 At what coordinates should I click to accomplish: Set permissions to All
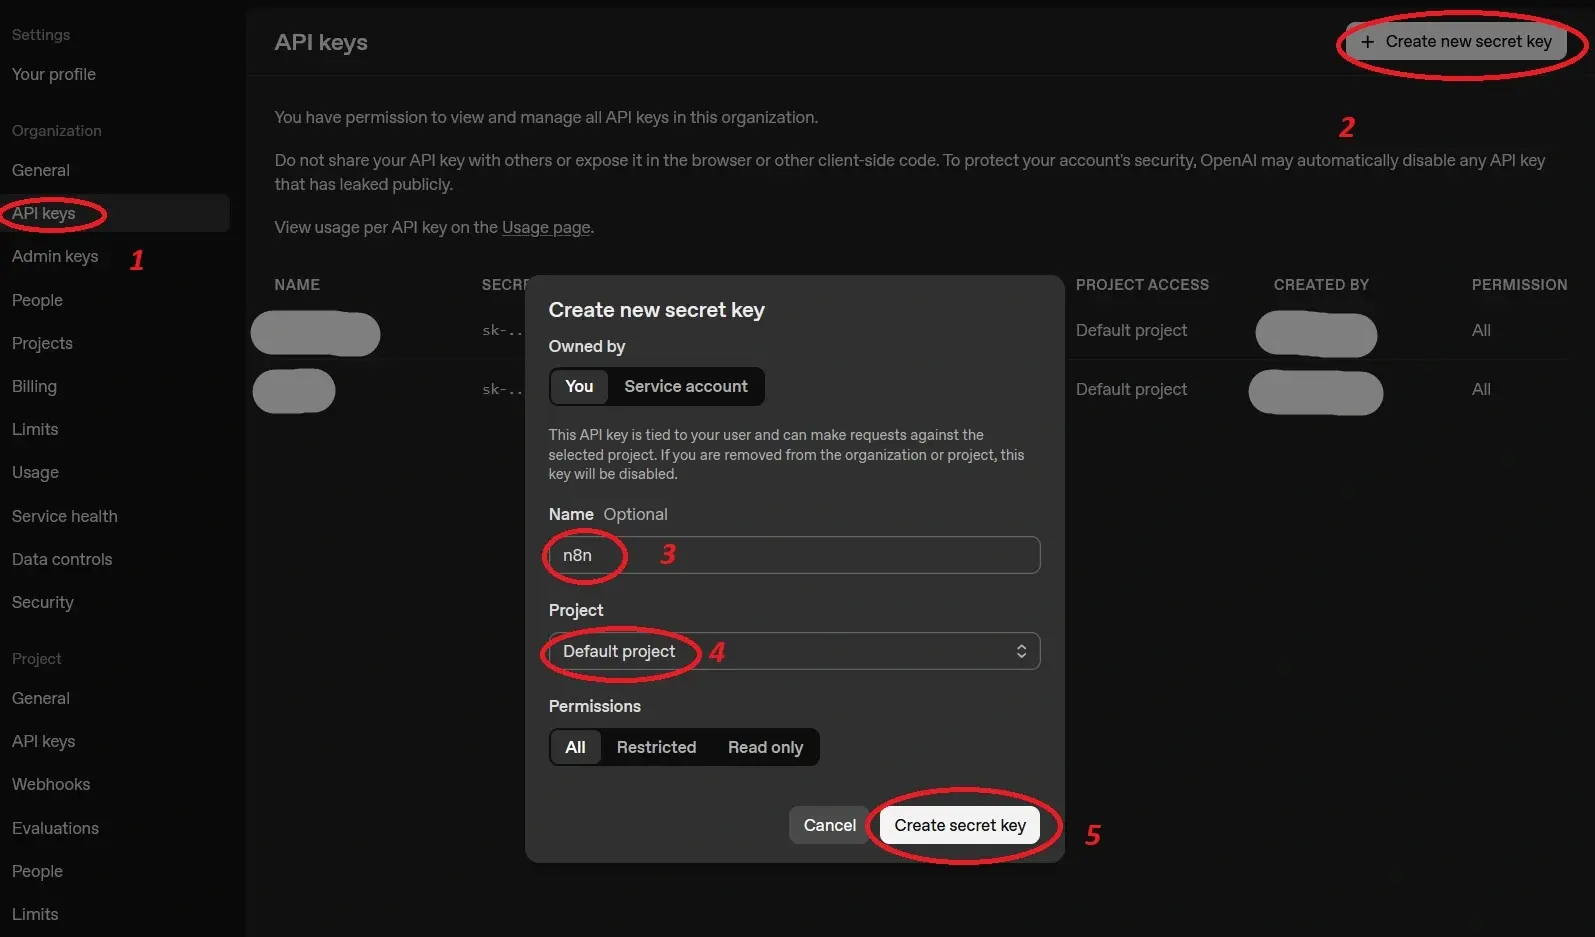(x=575, y=747)
